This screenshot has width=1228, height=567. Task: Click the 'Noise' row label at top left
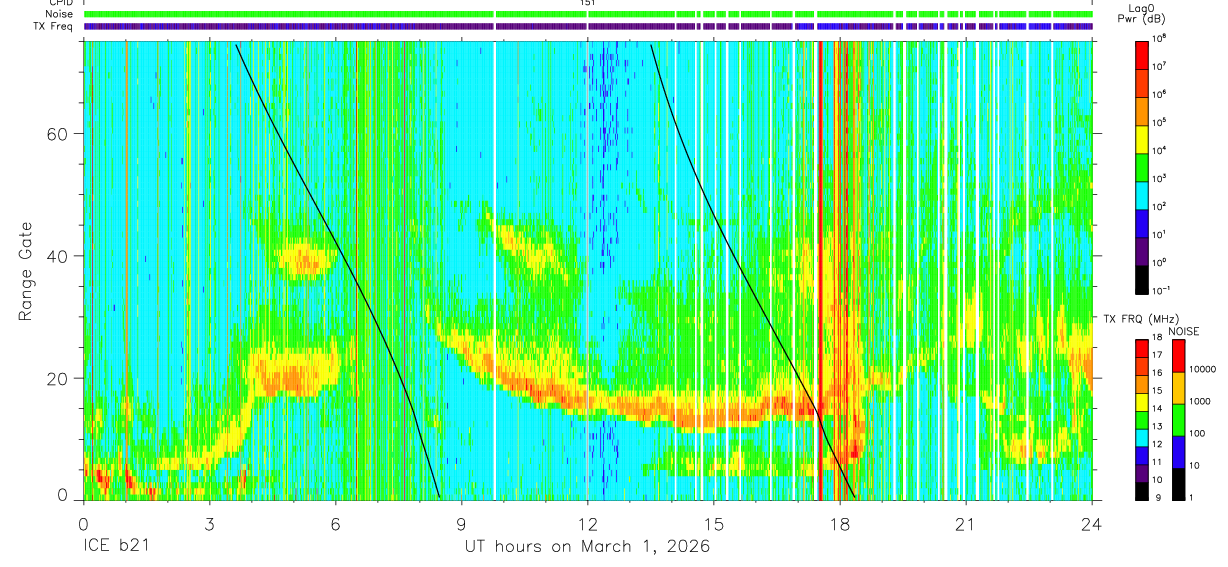pos(58,15)
